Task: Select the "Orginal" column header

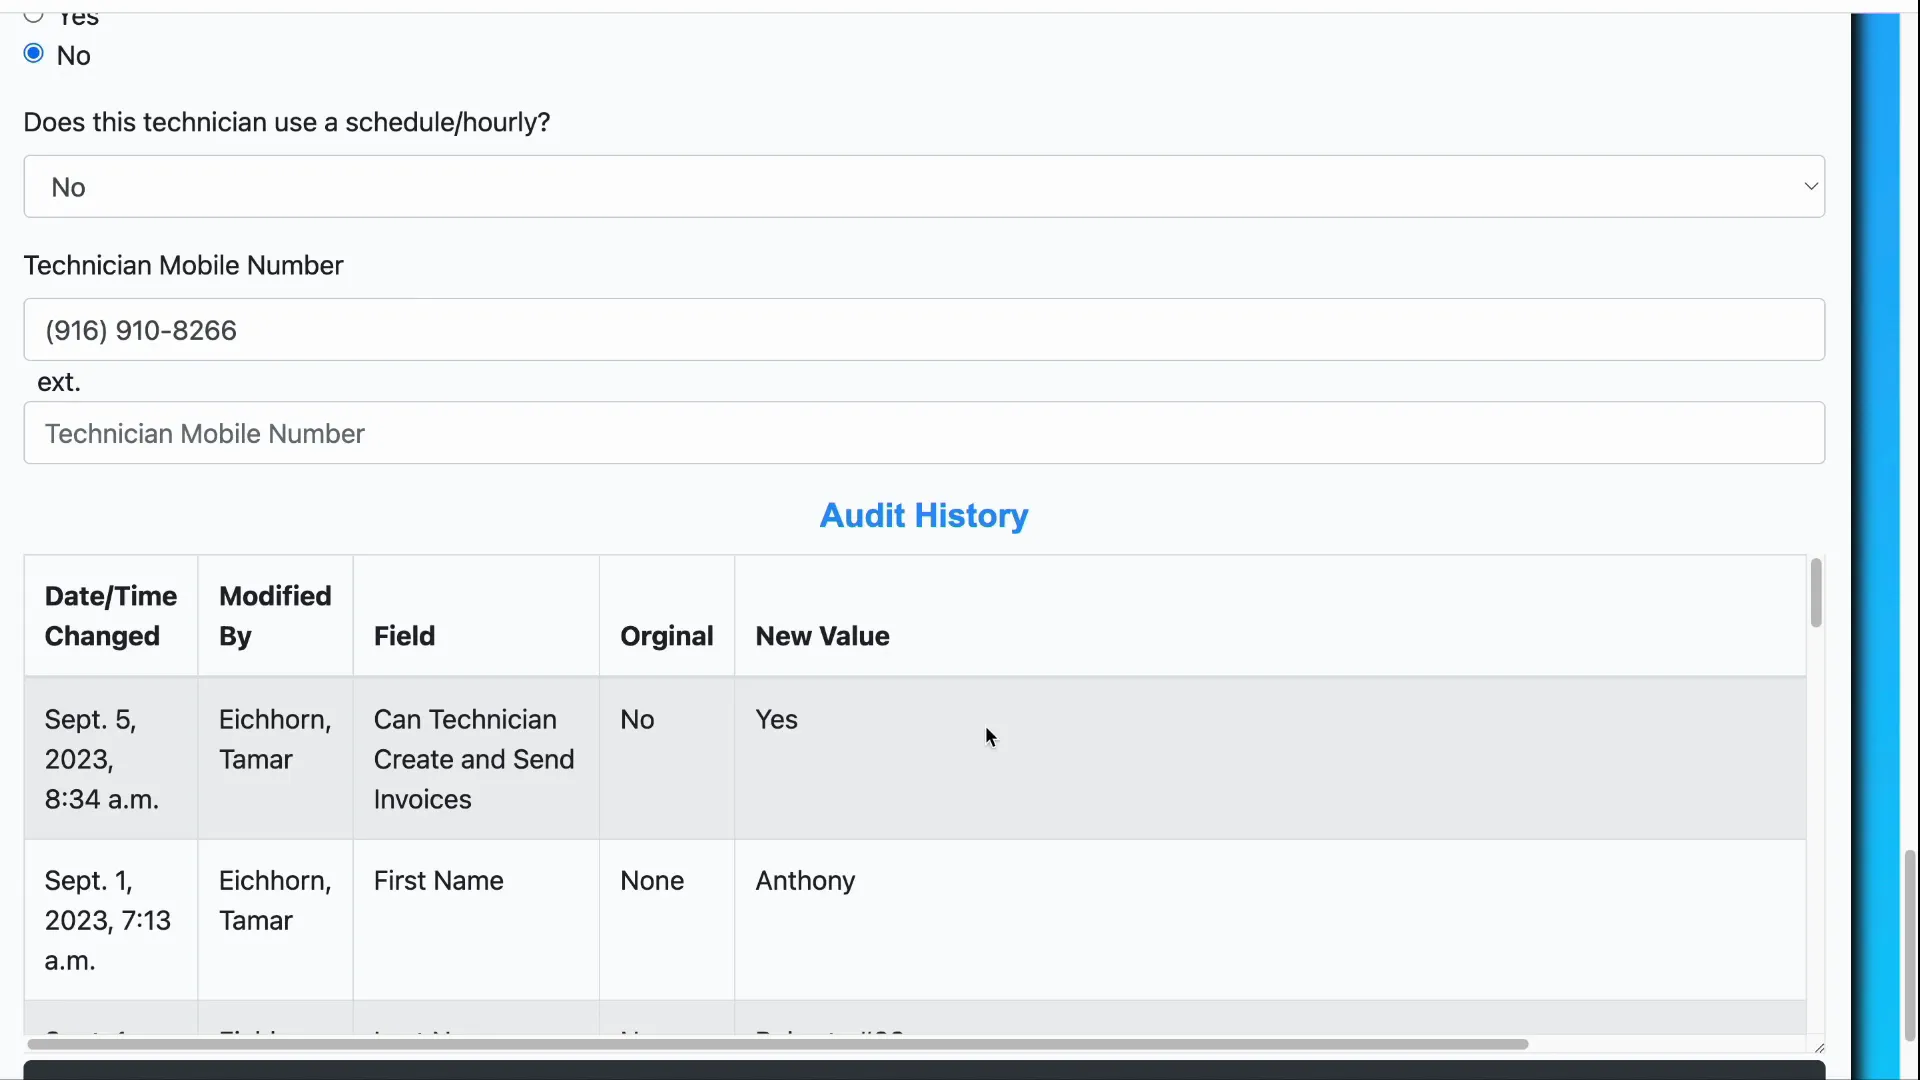Action: pyautogui.click(x=666, y=636)
